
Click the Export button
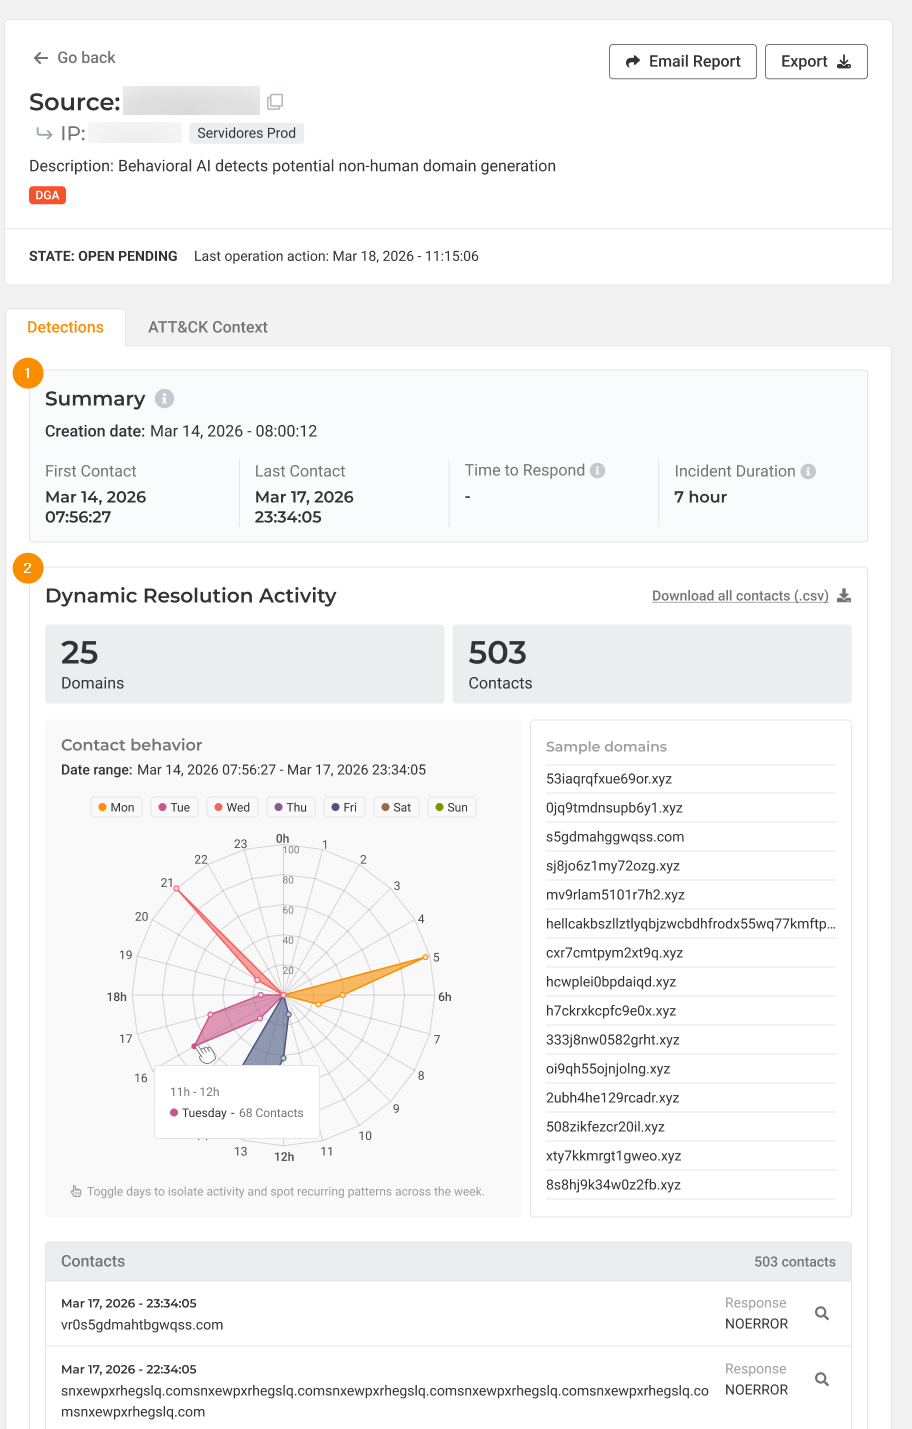click(816, 61)
